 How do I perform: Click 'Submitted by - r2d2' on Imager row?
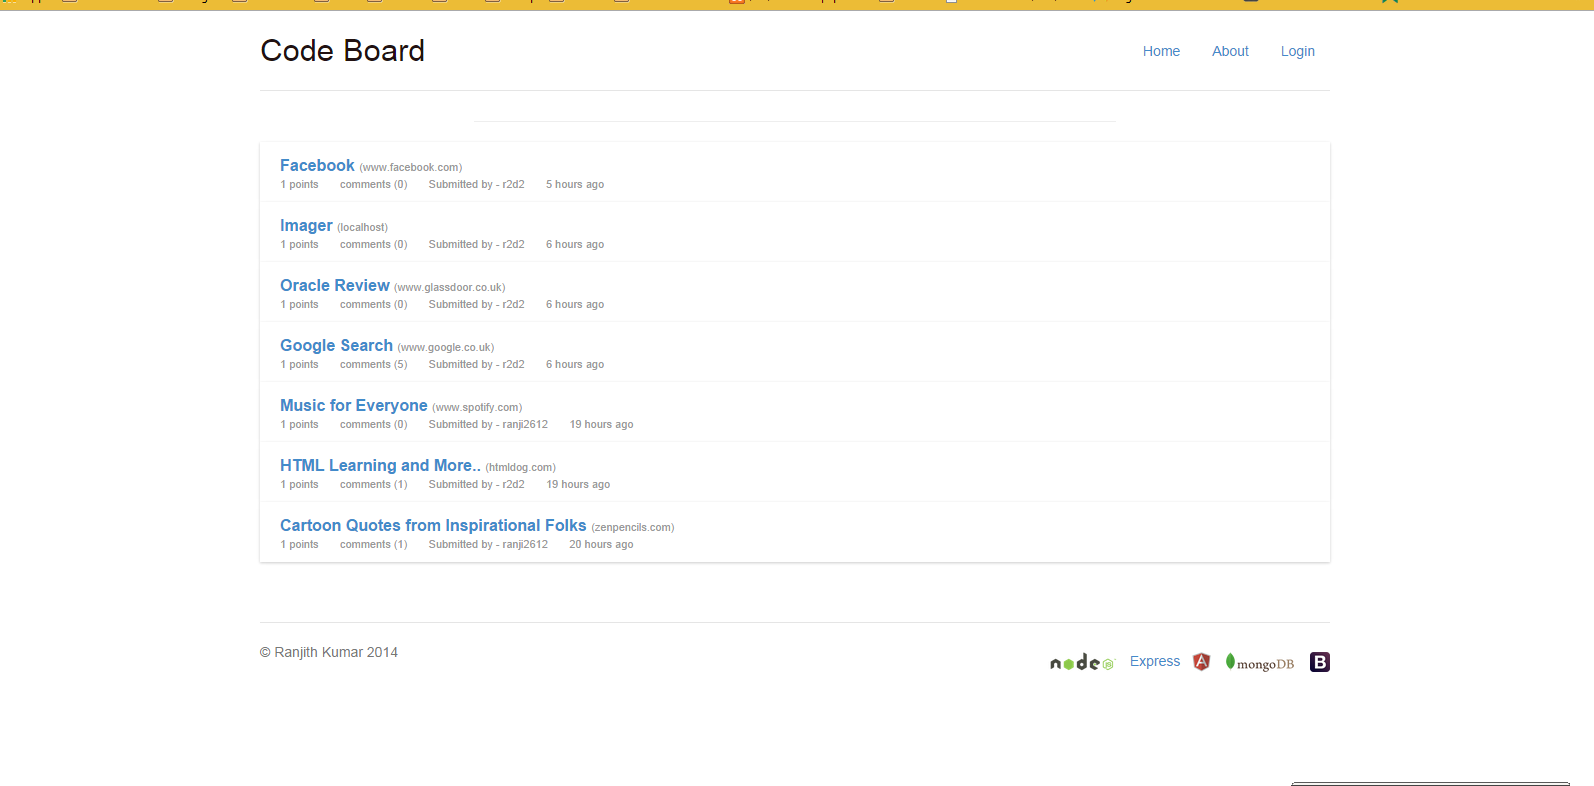(x=477, y=244)
